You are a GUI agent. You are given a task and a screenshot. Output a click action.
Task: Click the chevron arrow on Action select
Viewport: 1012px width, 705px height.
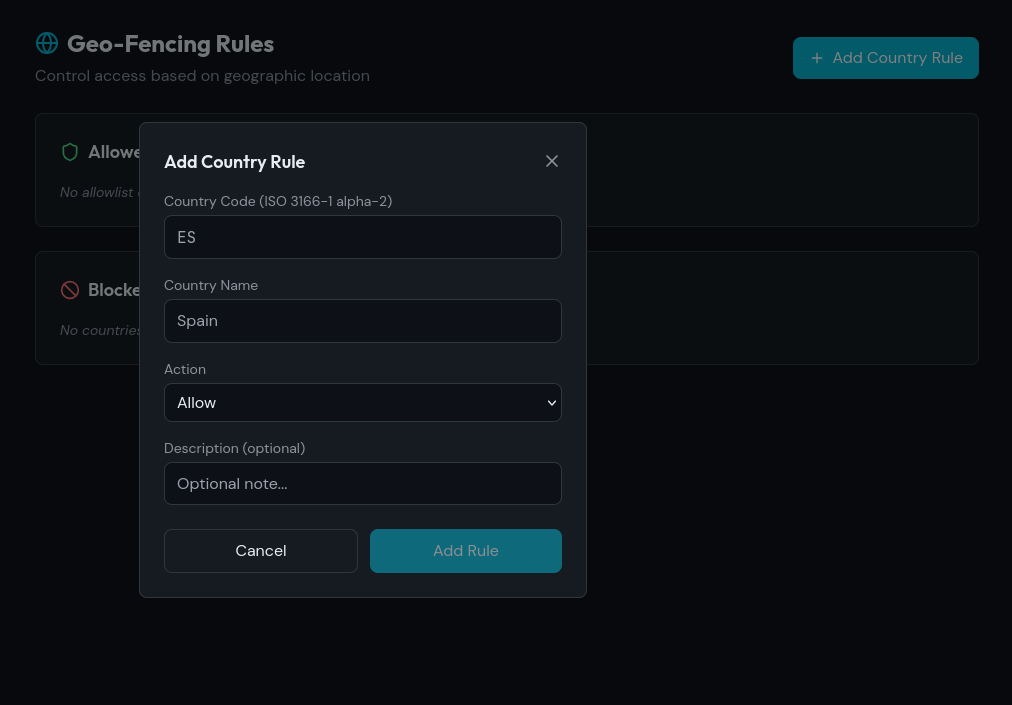551,403
